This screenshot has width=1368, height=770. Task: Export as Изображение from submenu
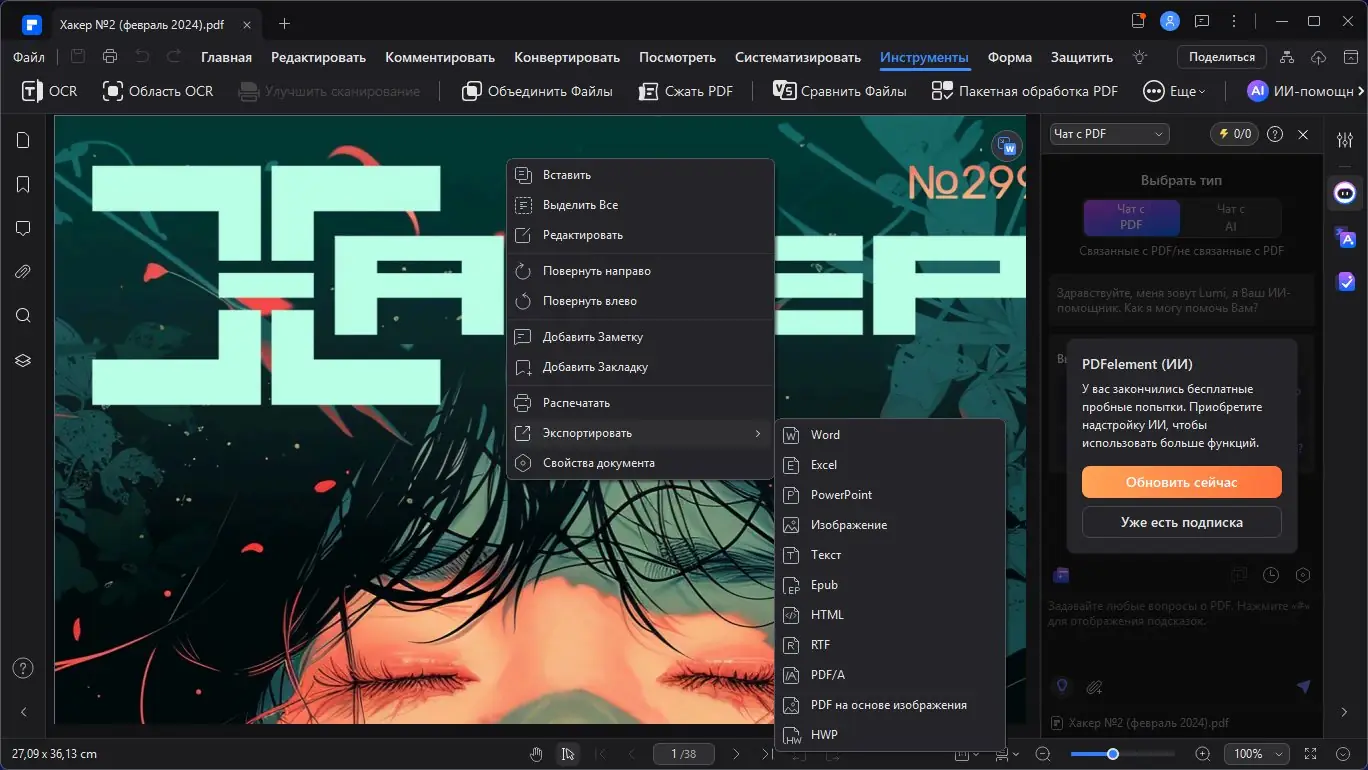click(x=890, y=525)
